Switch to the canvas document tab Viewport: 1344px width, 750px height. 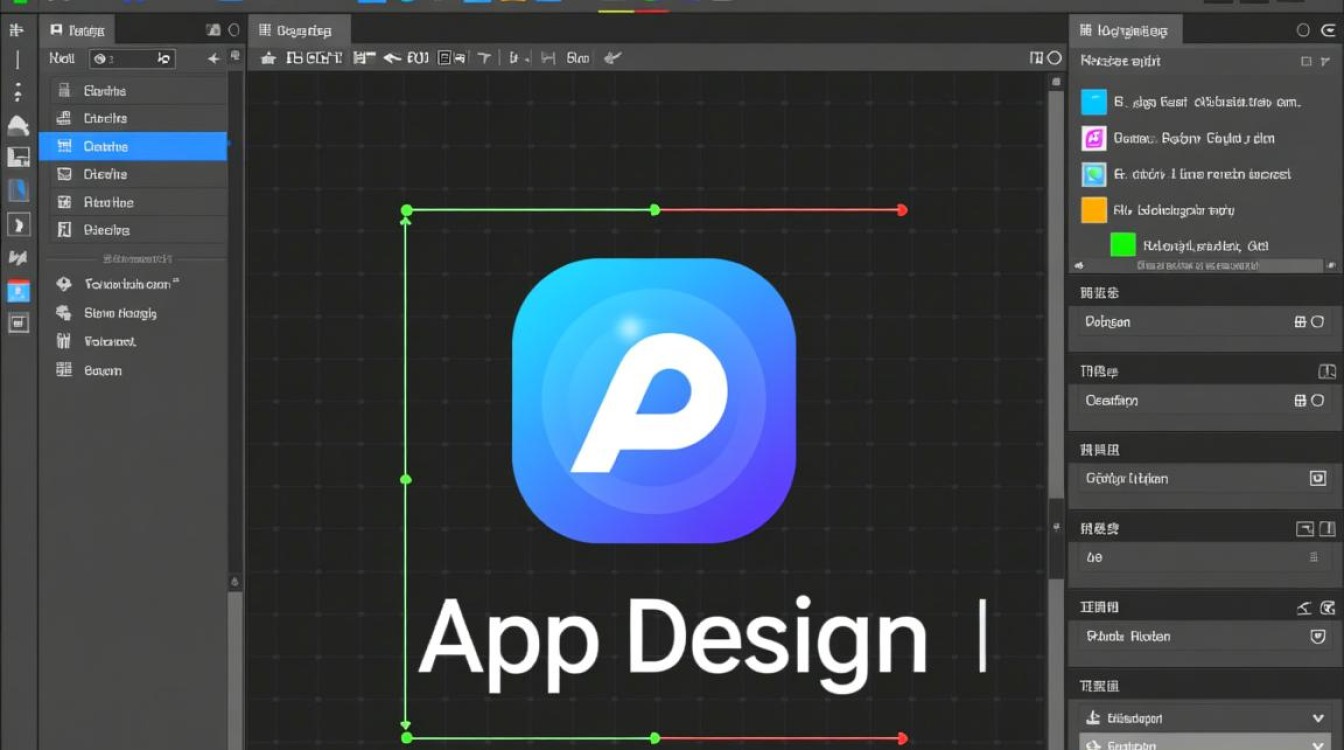[300, 30]
